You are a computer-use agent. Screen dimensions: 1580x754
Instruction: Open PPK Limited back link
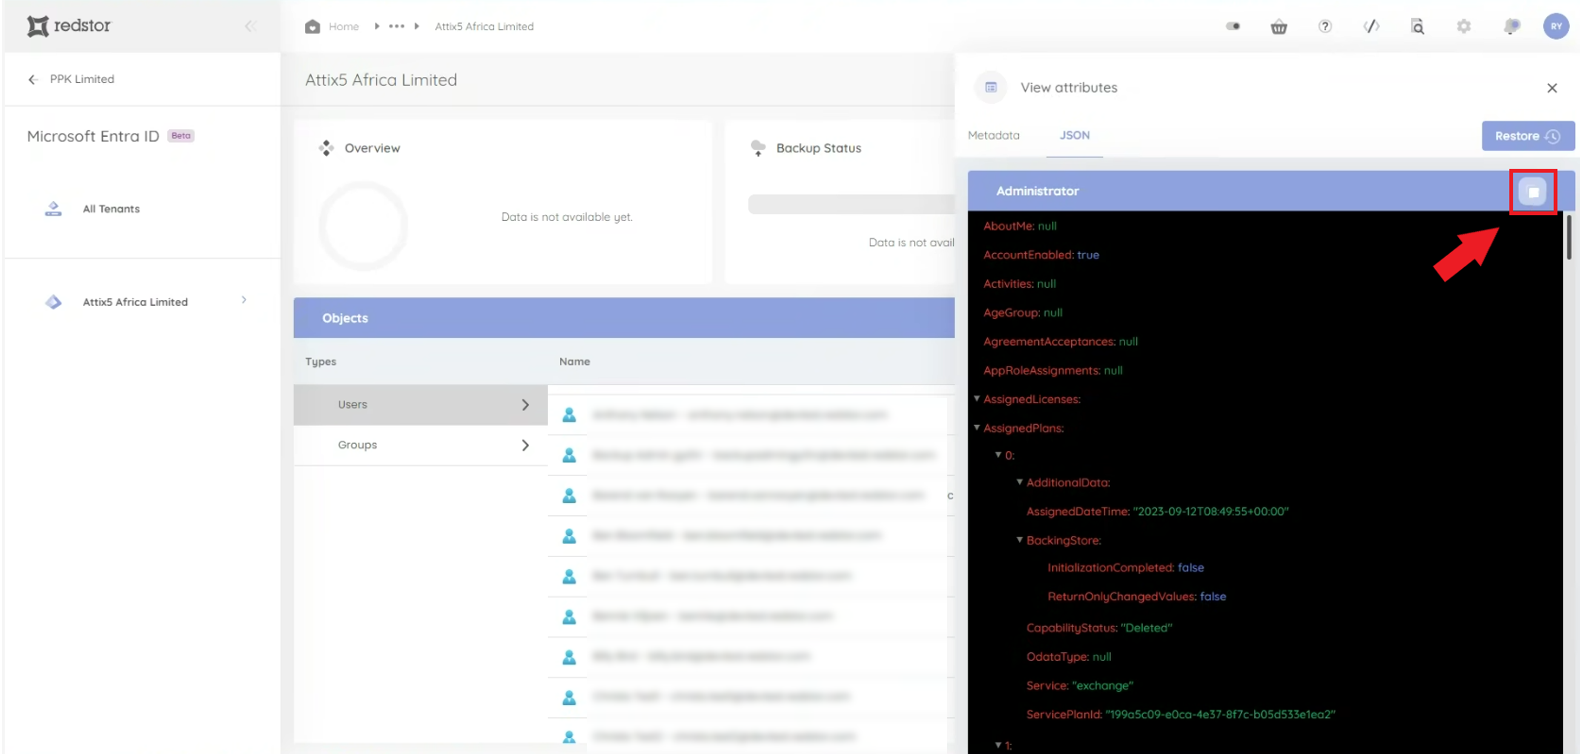click(x=82, y=79)
